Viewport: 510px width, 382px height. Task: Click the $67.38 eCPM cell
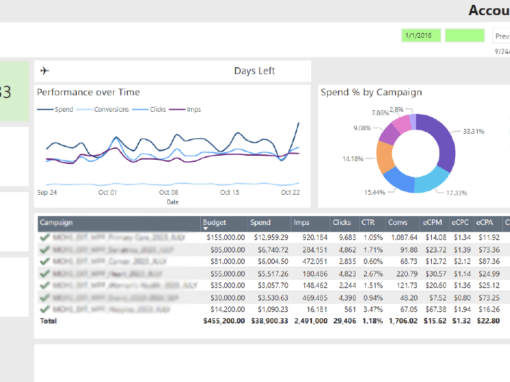tap(436, 309)
